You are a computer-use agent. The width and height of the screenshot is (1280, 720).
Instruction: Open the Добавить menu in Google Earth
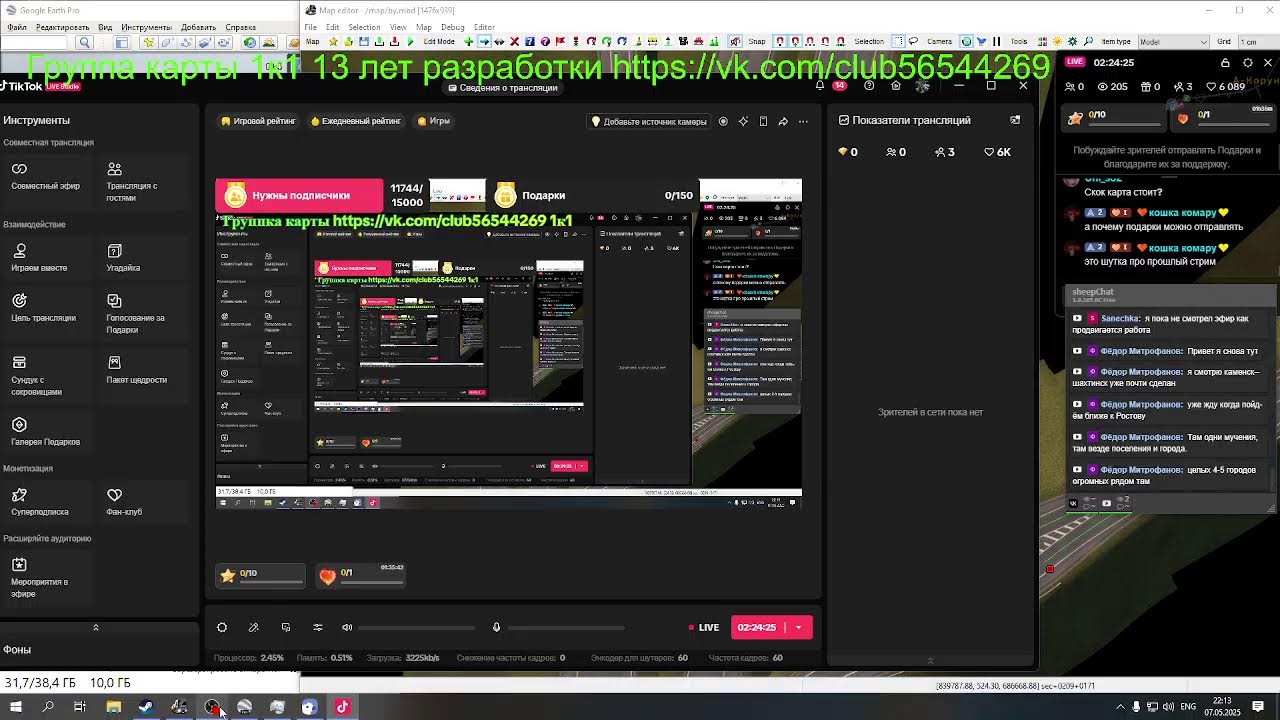pos(199,27)
